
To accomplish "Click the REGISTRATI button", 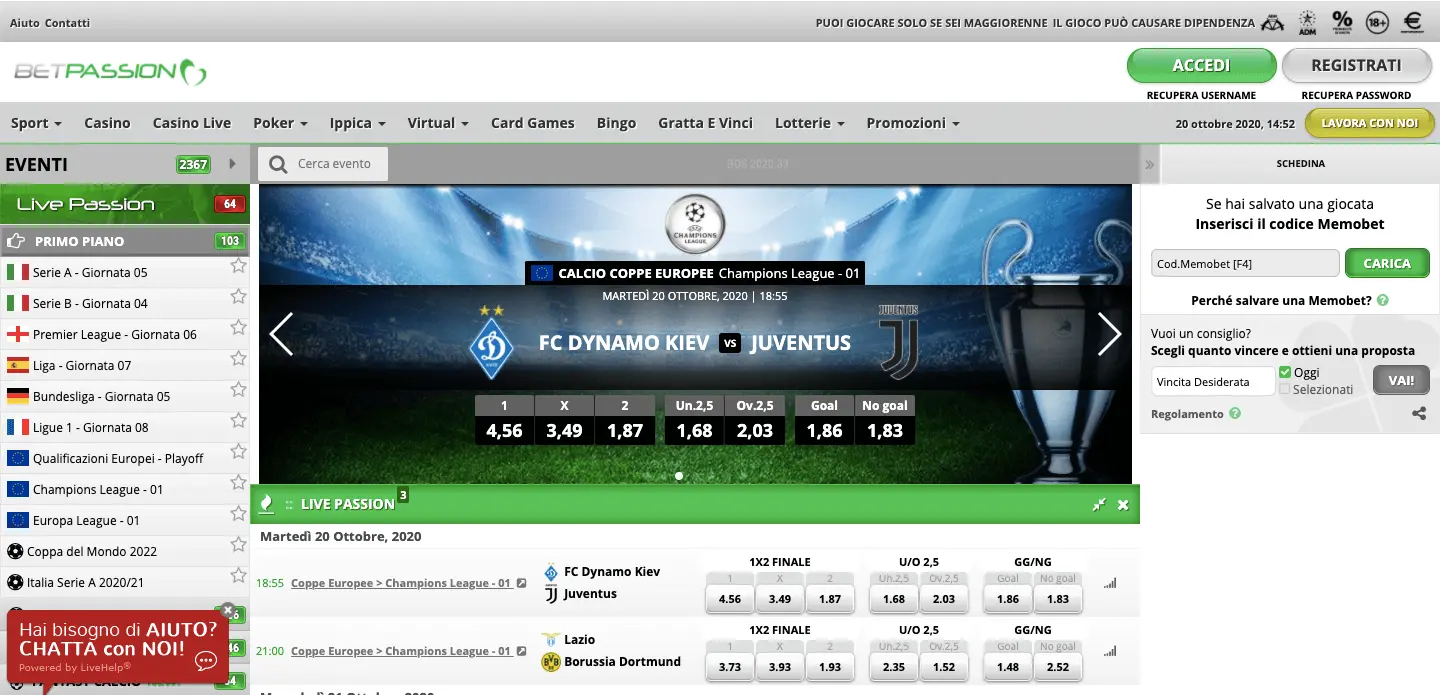I will point(1356,65).
